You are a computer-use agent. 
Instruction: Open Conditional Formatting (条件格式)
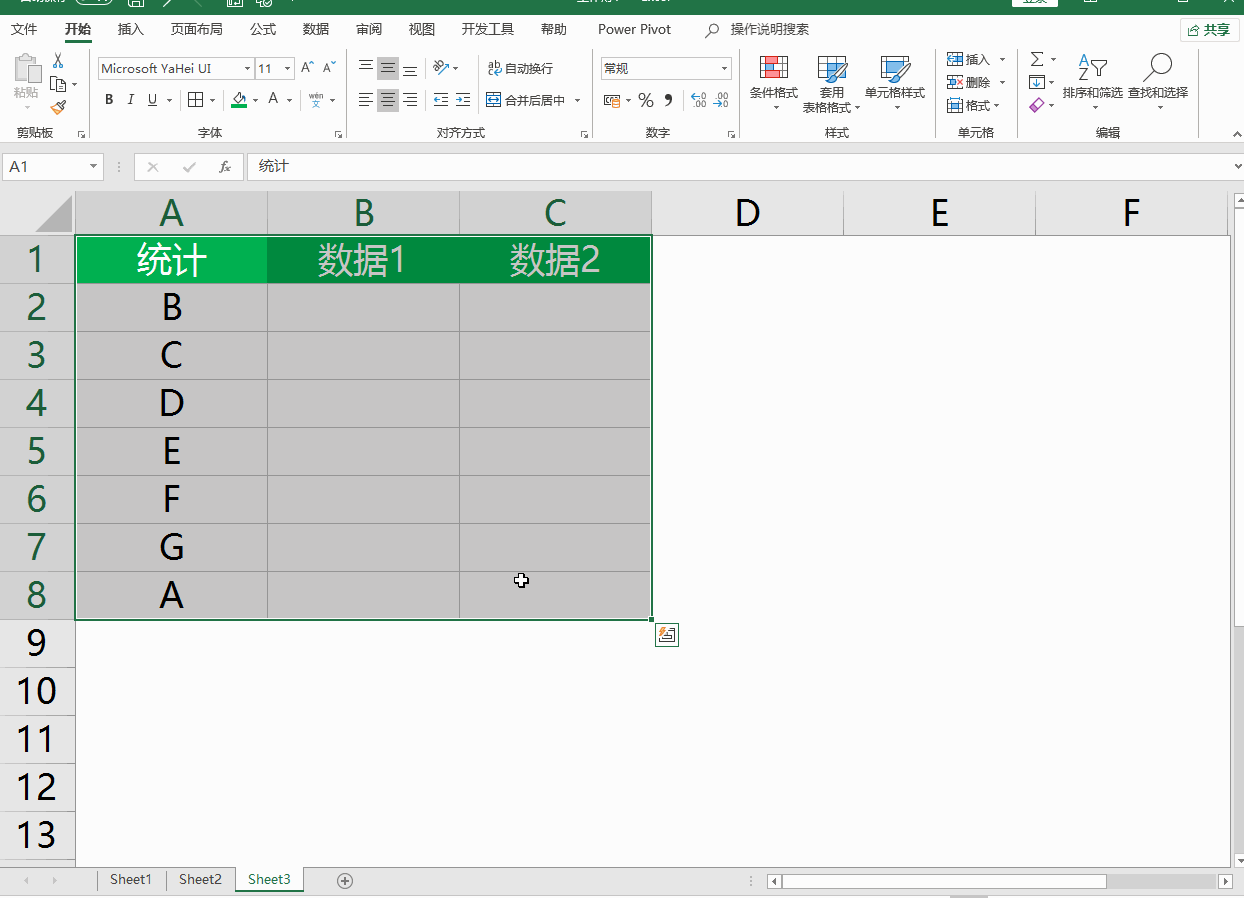tap(773, 82)
